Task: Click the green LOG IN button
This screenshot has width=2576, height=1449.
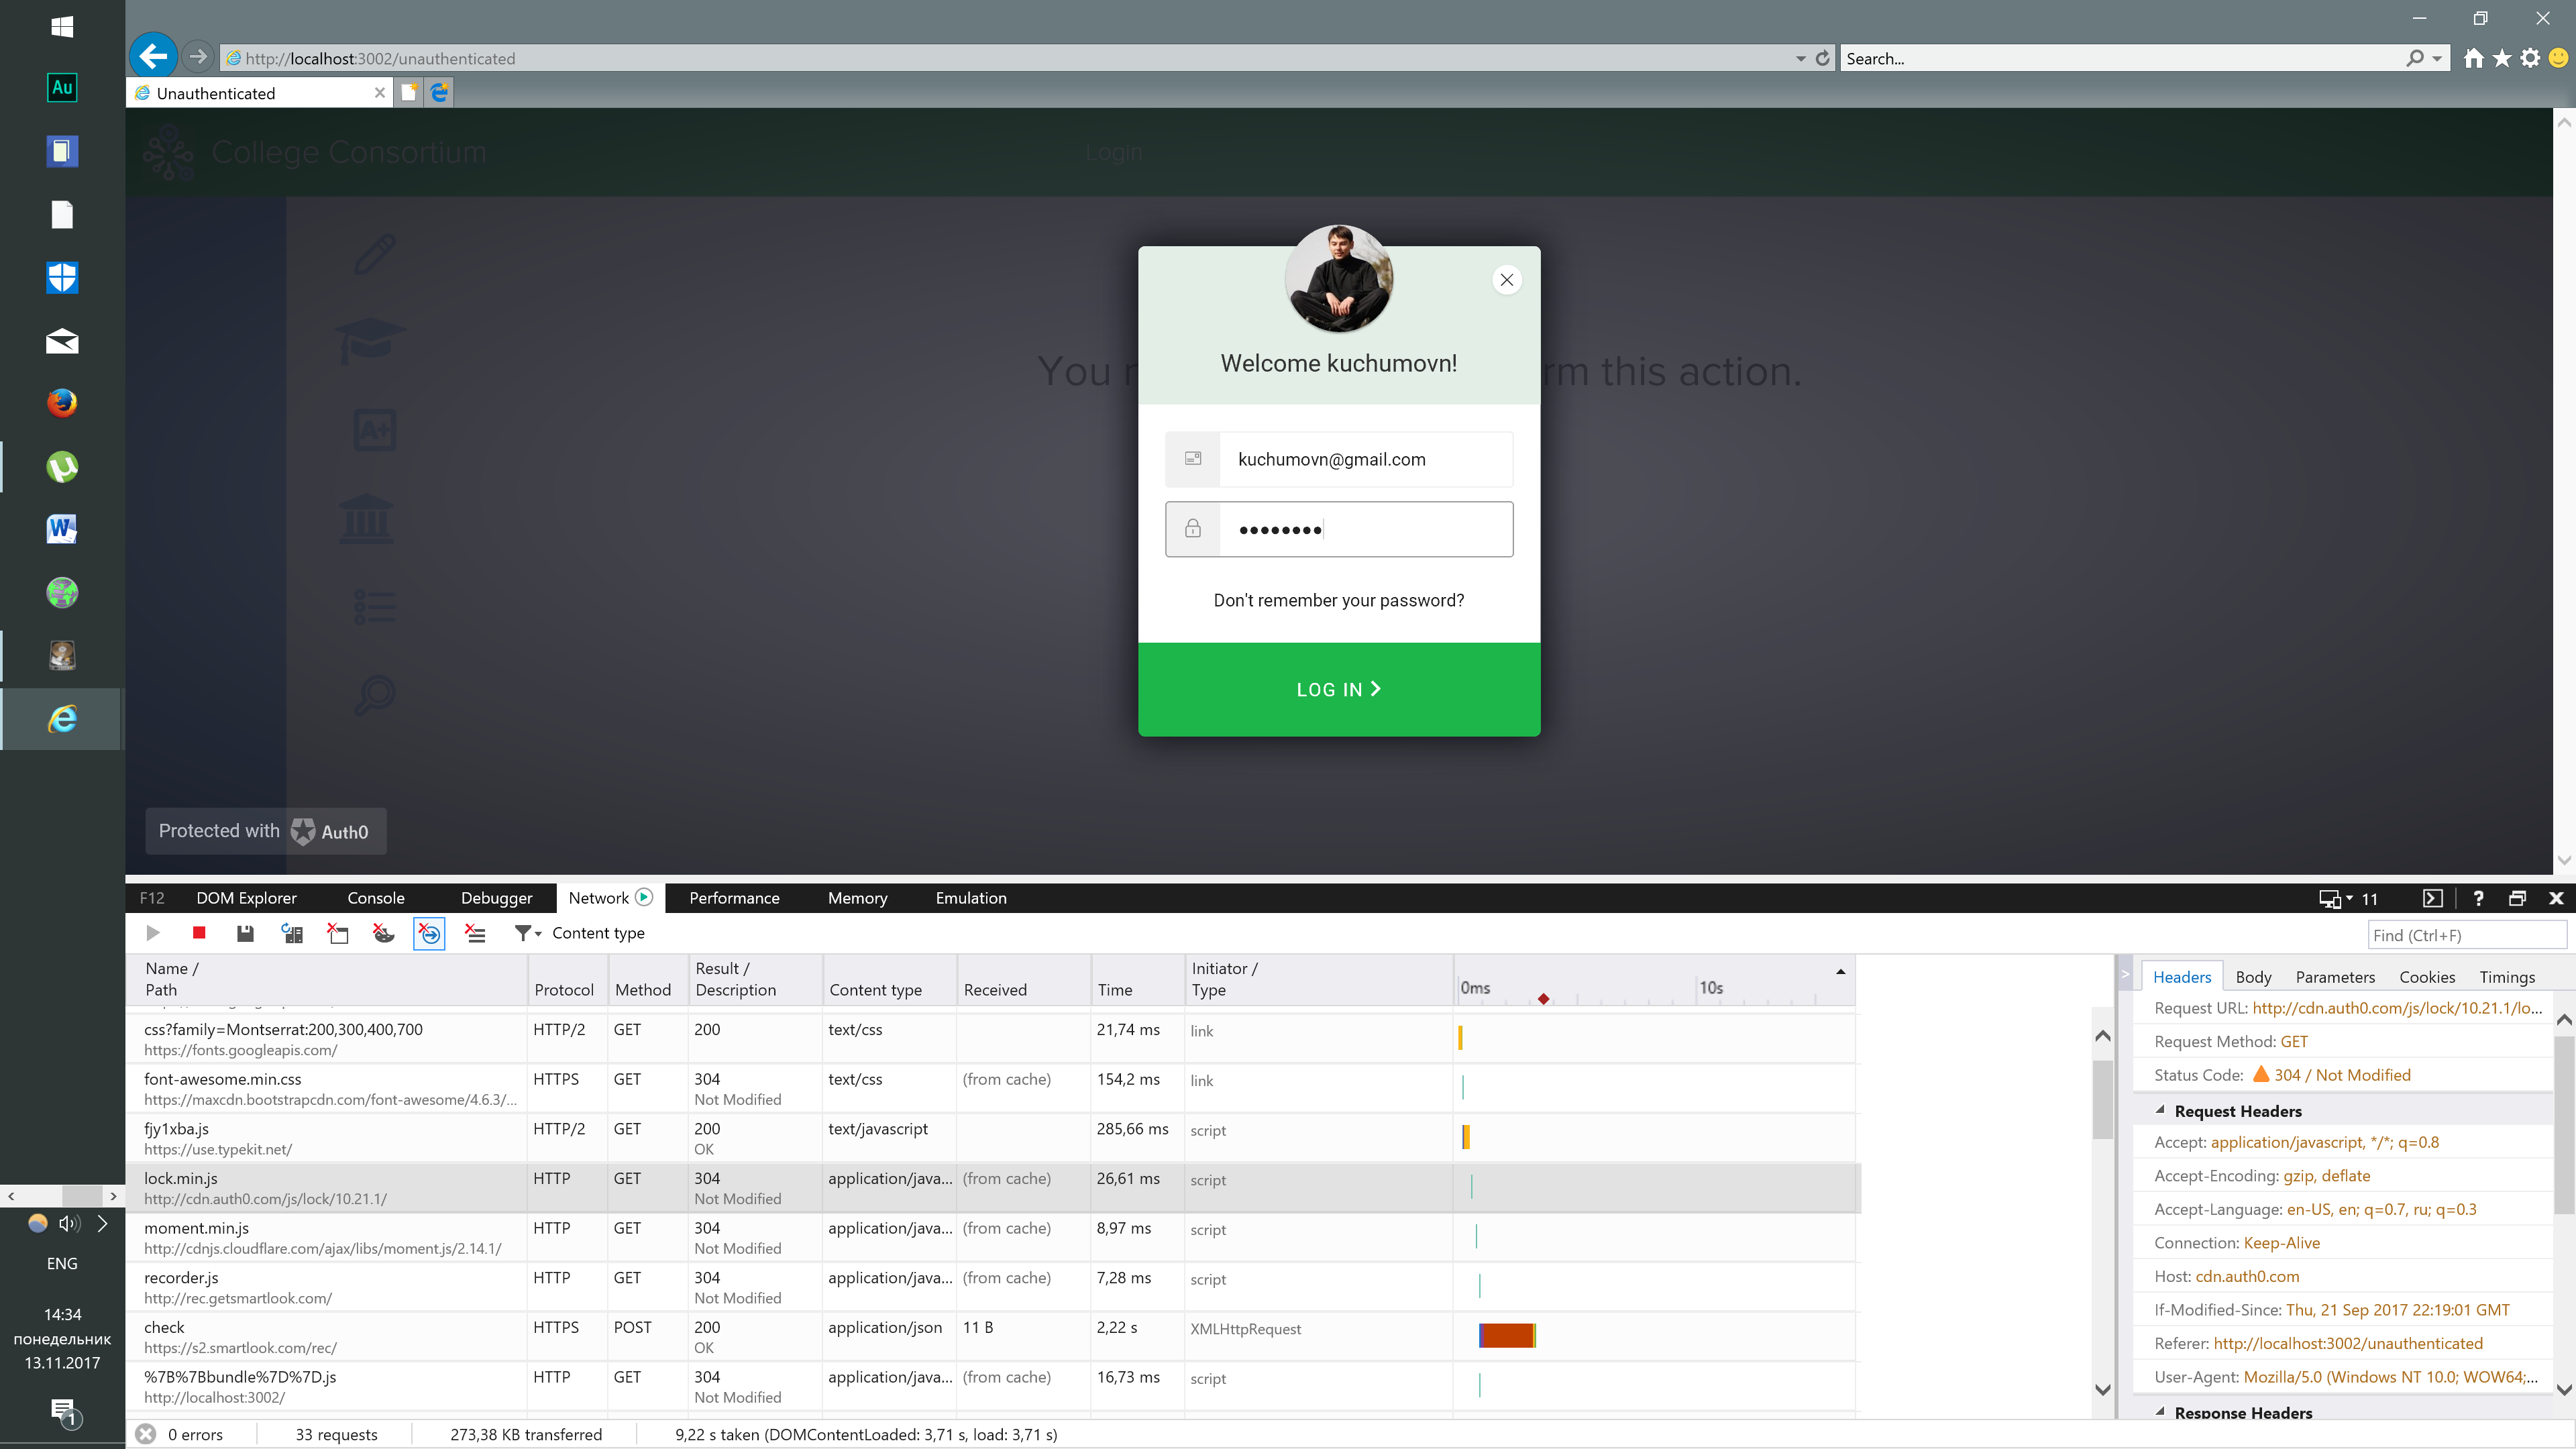Action: pos(1338,689)
